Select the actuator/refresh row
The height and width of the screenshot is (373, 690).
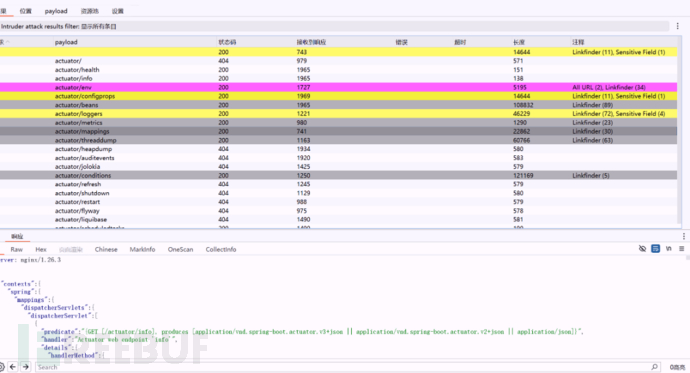[338, 184]
